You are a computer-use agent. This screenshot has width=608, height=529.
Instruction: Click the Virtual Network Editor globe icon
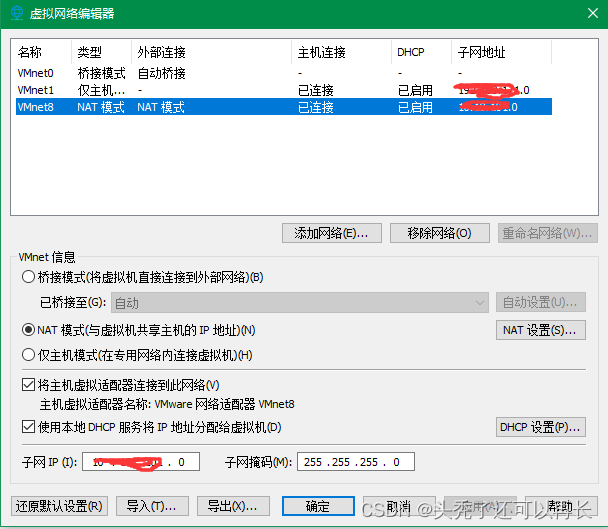click(17, 13)
